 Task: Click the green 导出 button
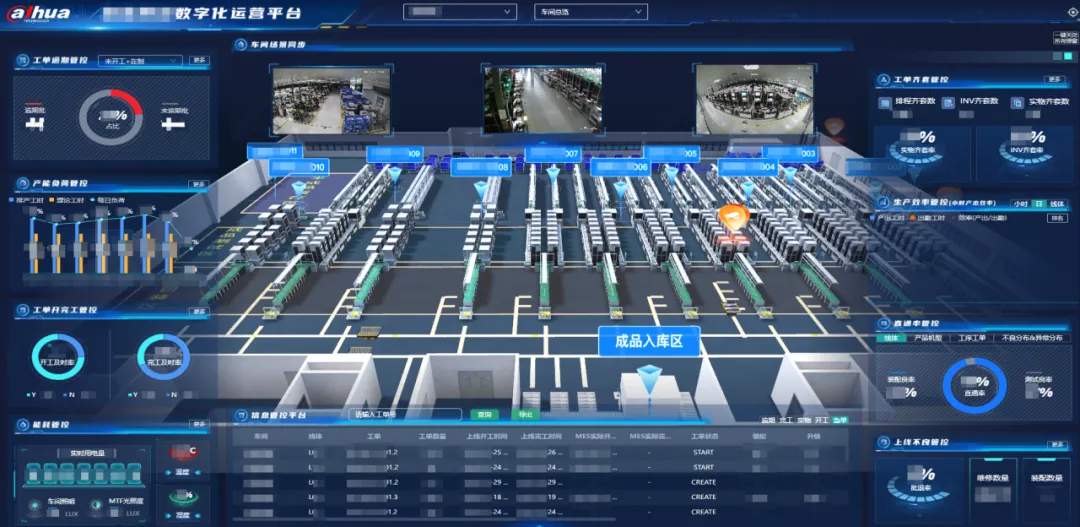(x=526, y=415)
